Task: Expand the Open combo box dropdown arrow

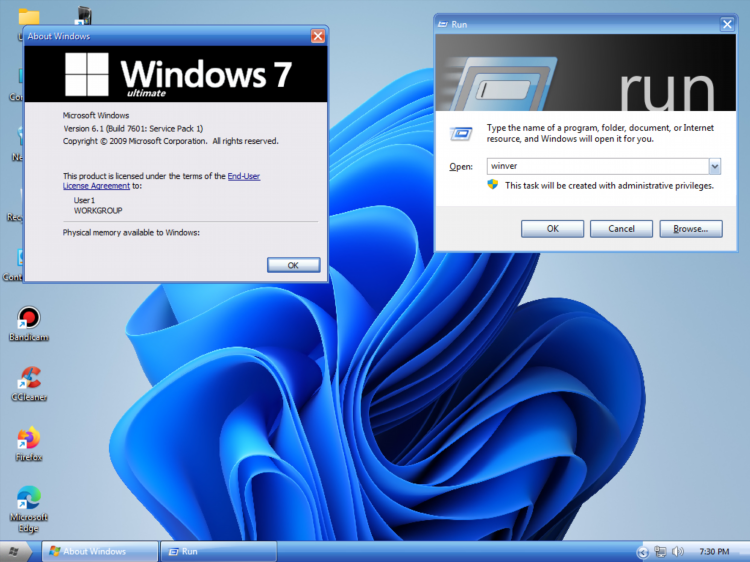Action: coord(715,166)
